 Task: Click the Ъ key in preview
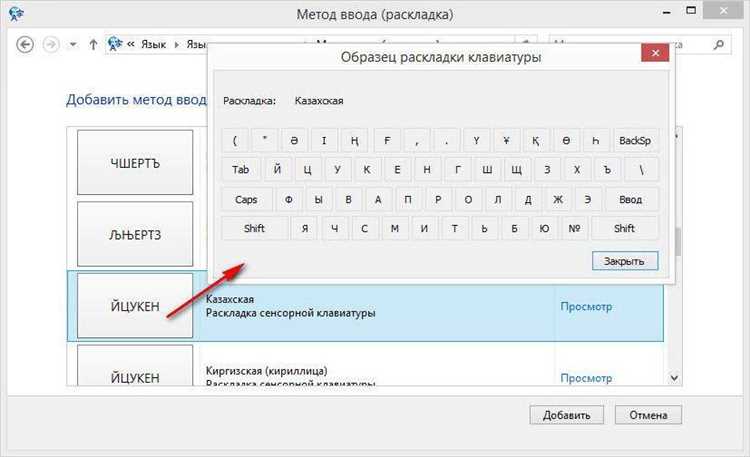click(607, 169)
